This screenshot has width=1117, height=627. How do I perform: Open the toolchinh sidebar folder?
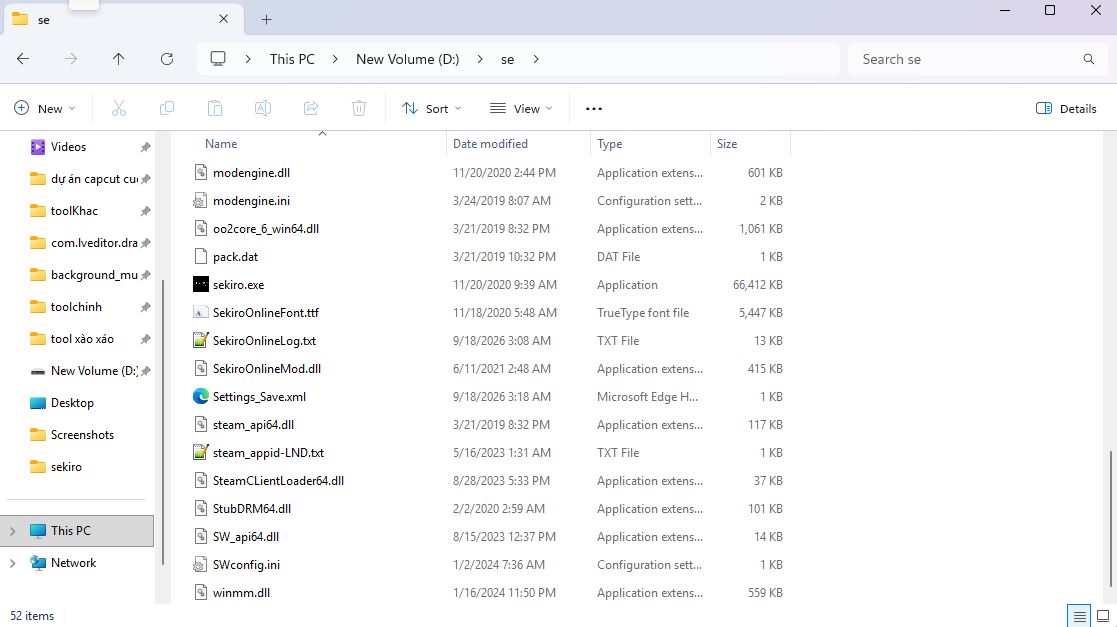[x=76, y=307]
